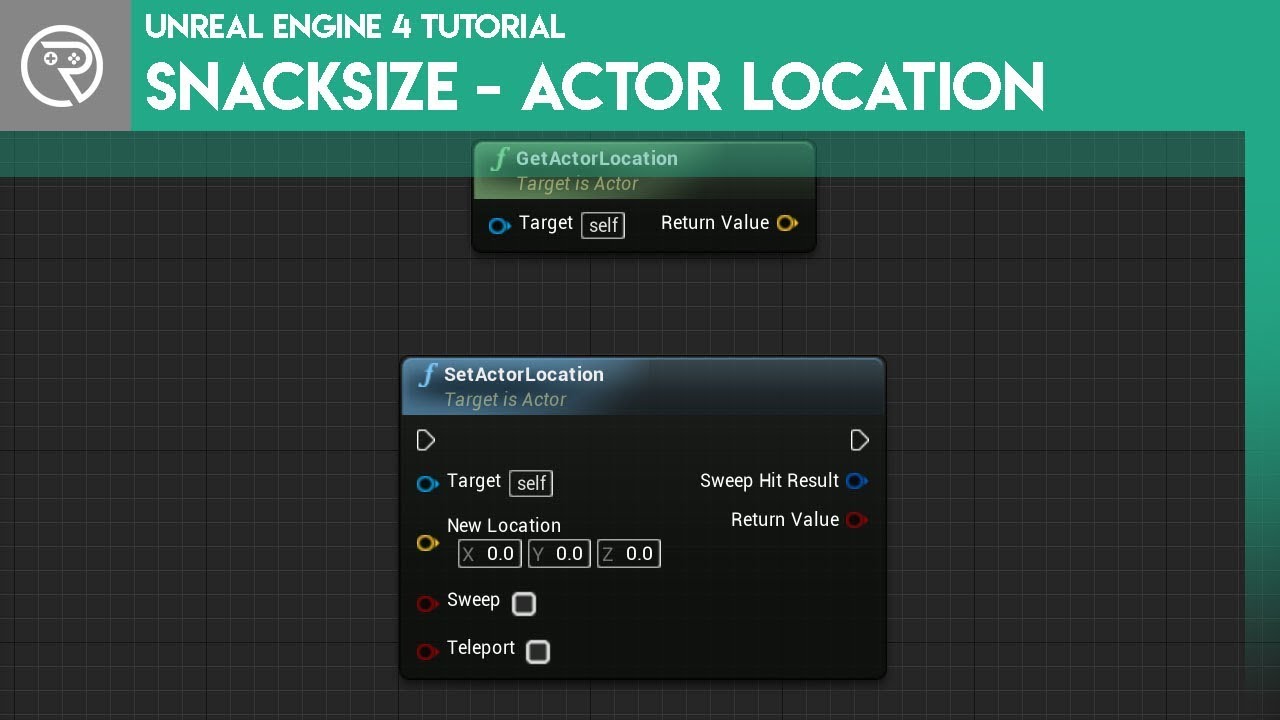This screenshot has height=720, width=1280.
Task: Click the GetActorLocation Target input pin
Action: (499, 225)
